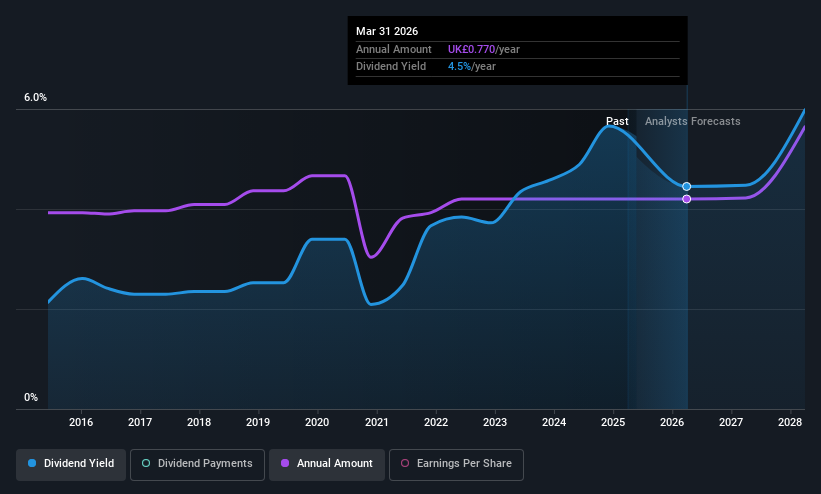Click the 0% y-axis label

31,397
